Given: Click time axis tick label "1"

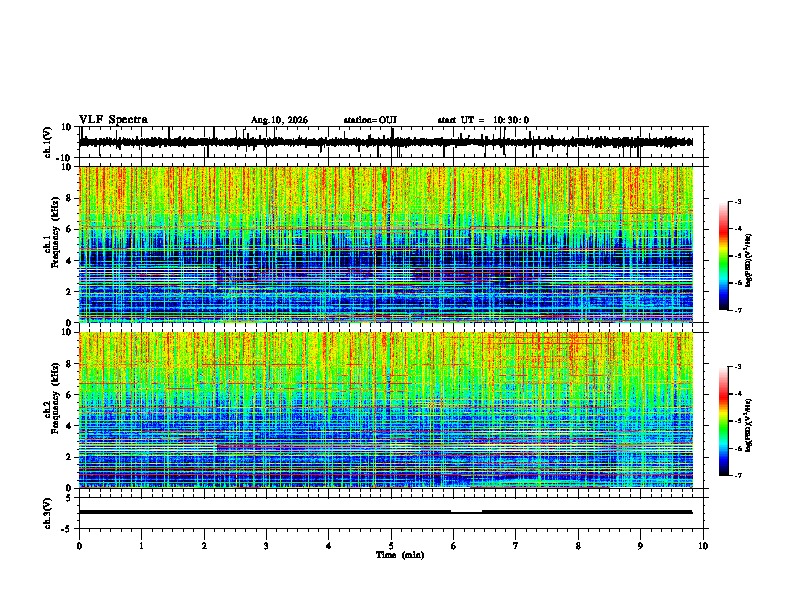Looking at the screenshot, I should (141, 546).
